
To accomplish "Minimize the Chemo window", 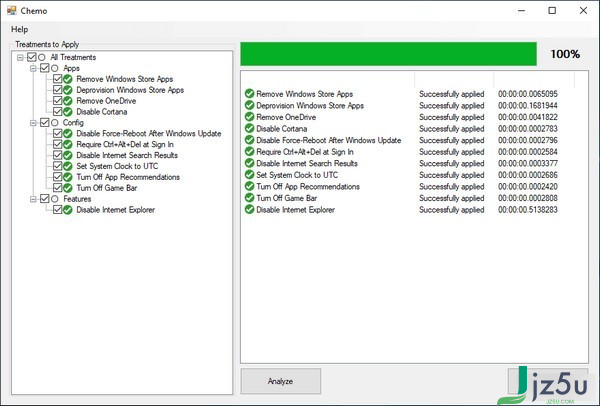I will [521, 11].
